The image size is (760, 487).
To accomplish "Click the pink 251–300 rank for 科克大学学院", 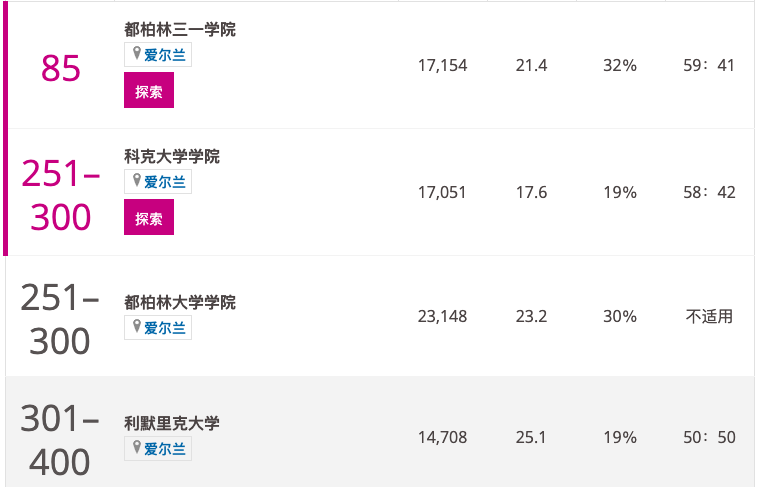I will click(x=61, y=195).
